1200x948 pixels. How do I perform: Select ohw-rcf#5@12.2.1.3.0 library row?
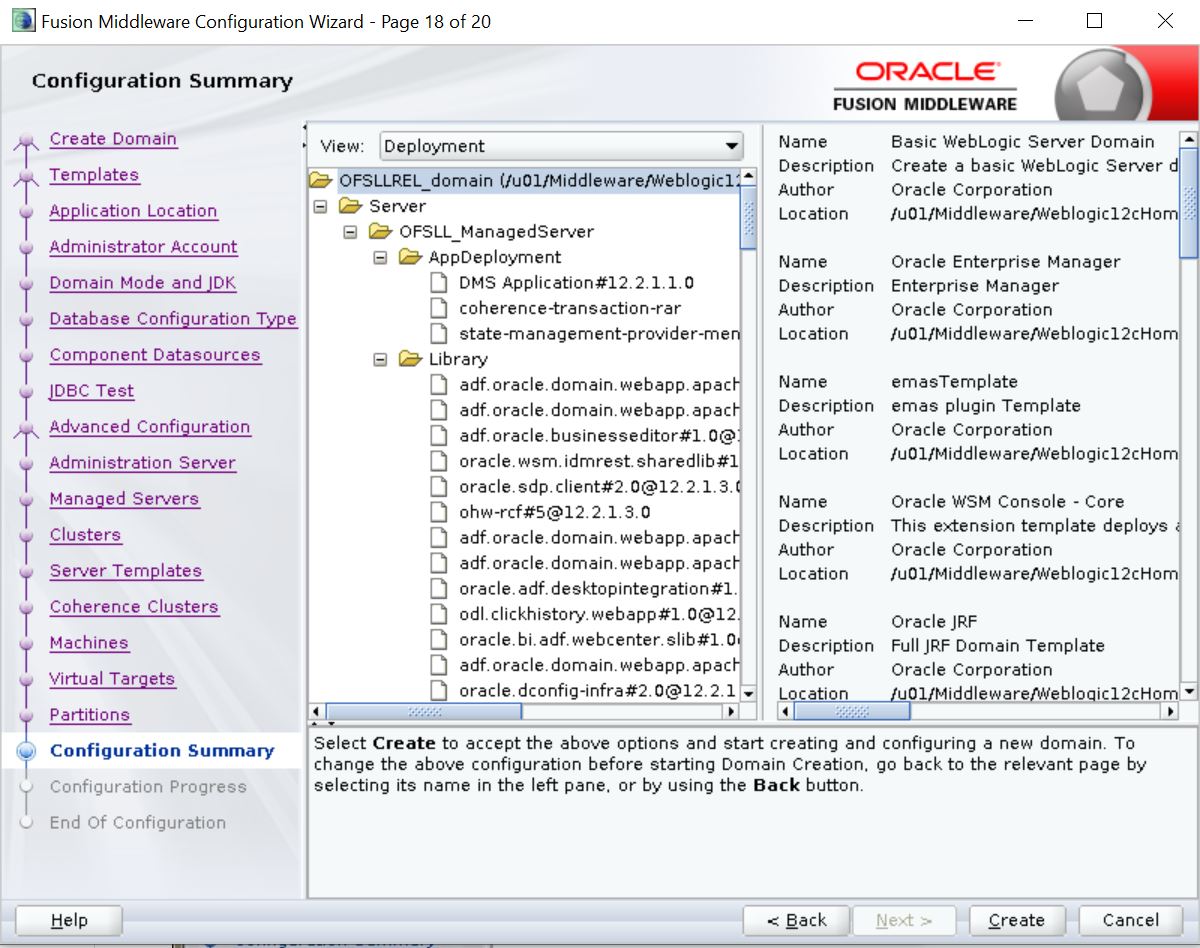pyautogui.click(x=555, y=512)
